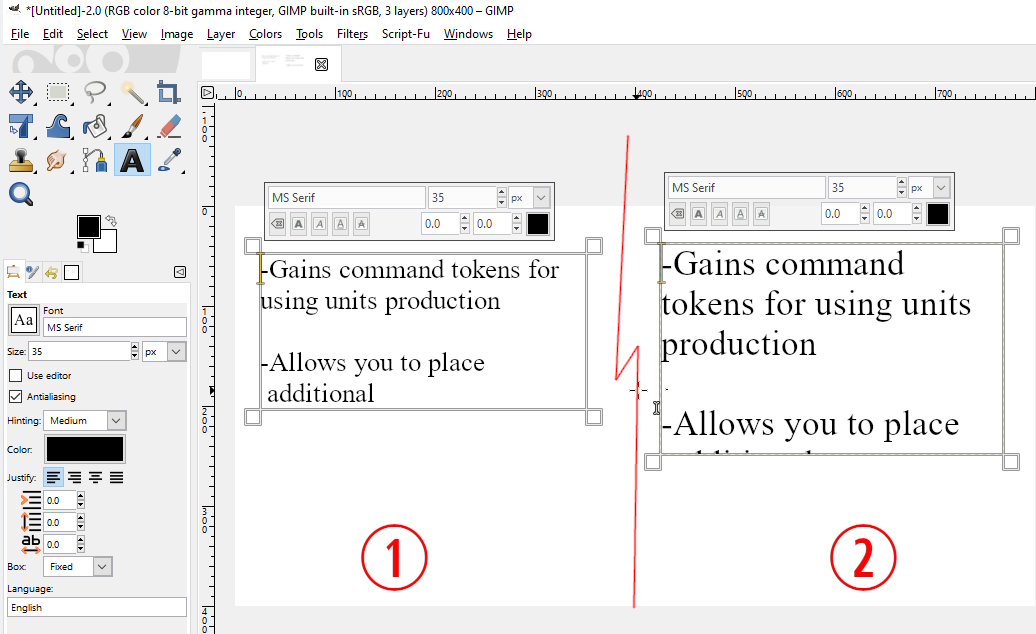
Task: Select the Fuzzy Select magic wand tool
Action: click(x=133, y=91)
